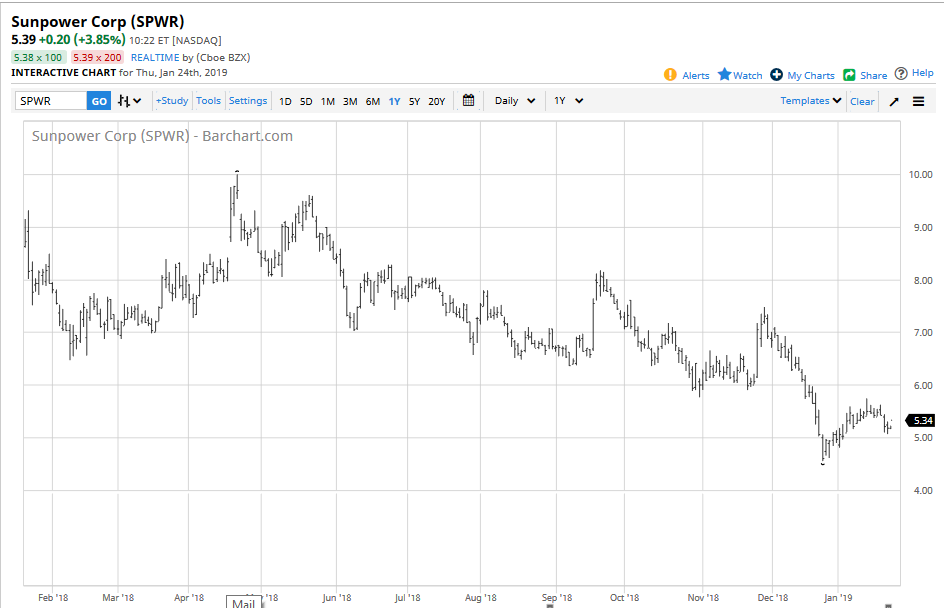Select the 5Y time range
Viewport: 944px width, 608px height.
coord(414,101)
